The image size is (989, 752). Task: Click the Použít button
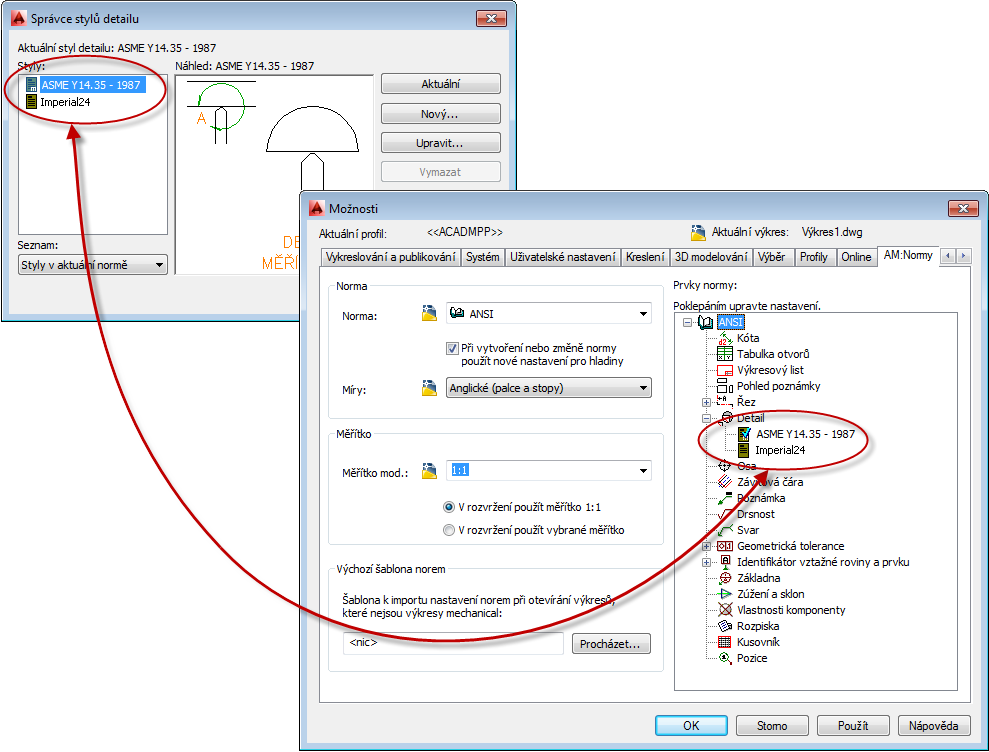tap(853, 726)
